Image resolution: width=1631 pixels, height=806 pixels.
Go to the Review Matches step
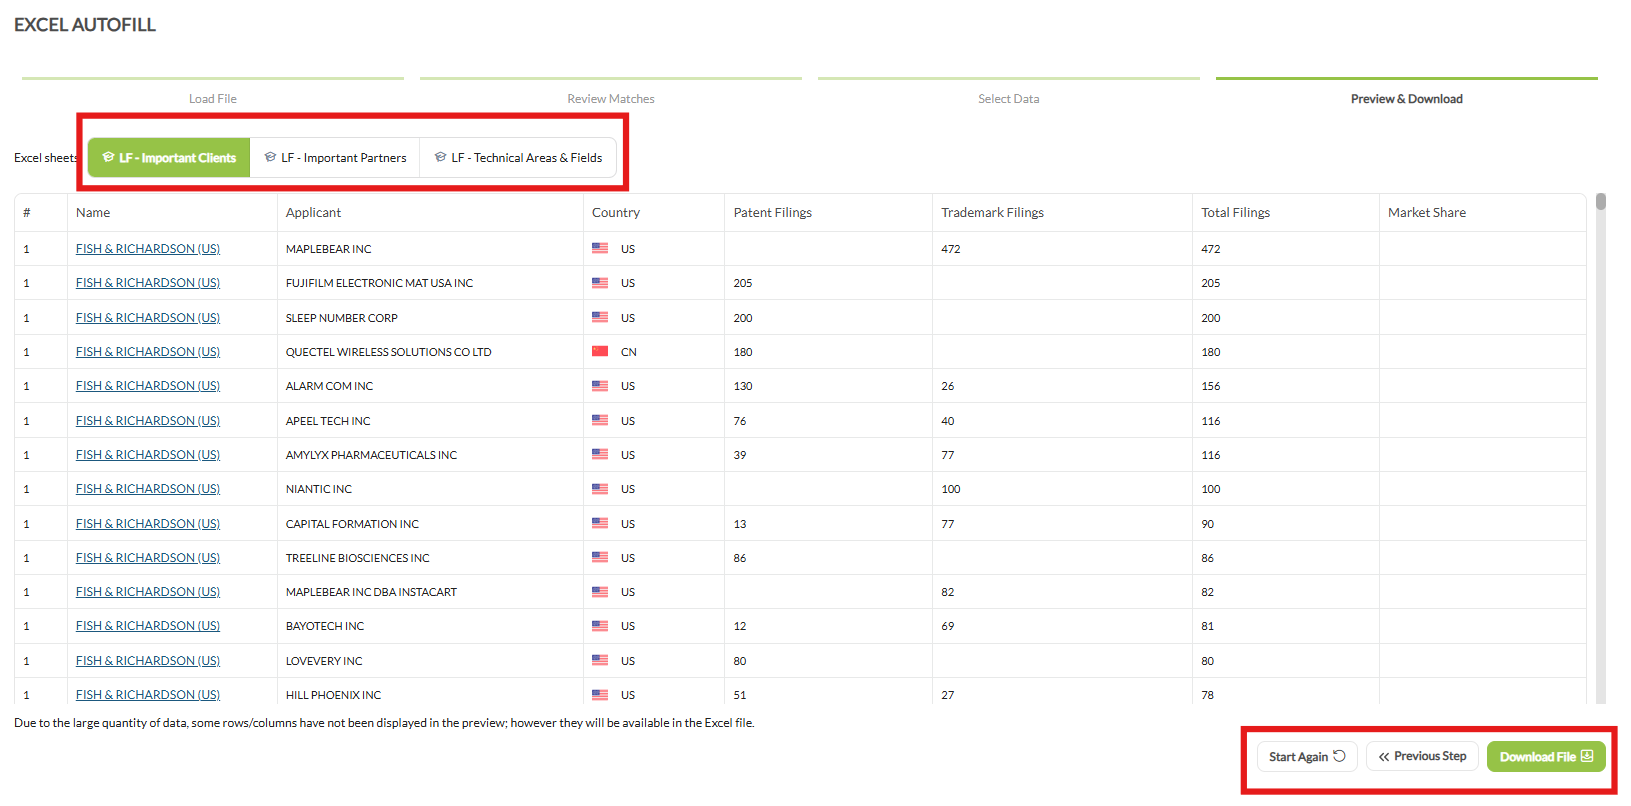611,98
